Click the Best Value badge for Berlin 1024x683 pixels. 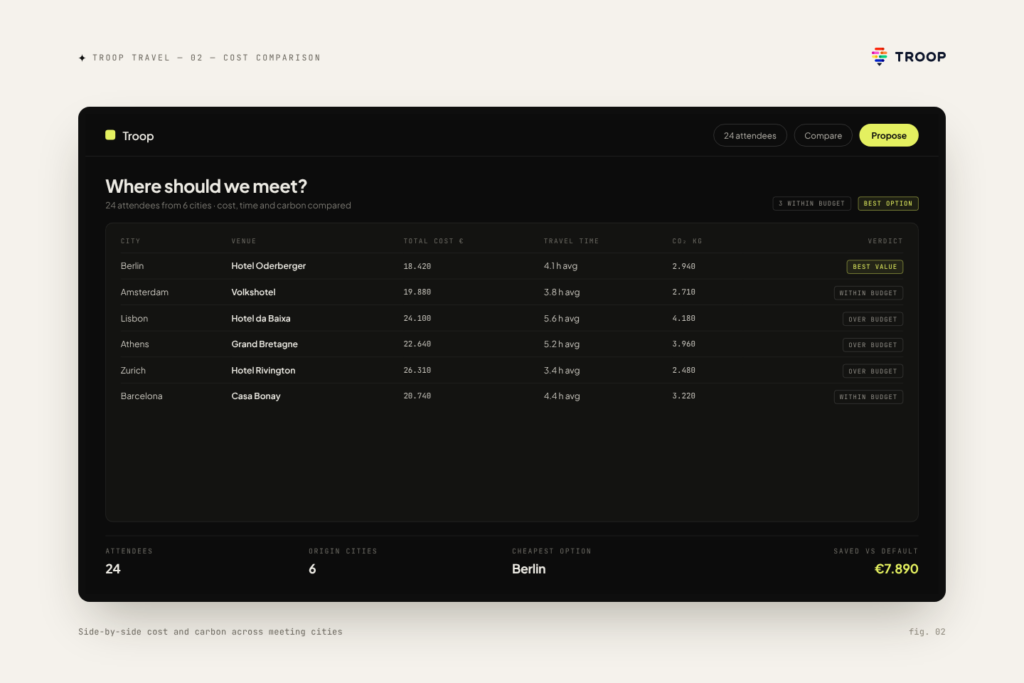(x=875, y=266)
